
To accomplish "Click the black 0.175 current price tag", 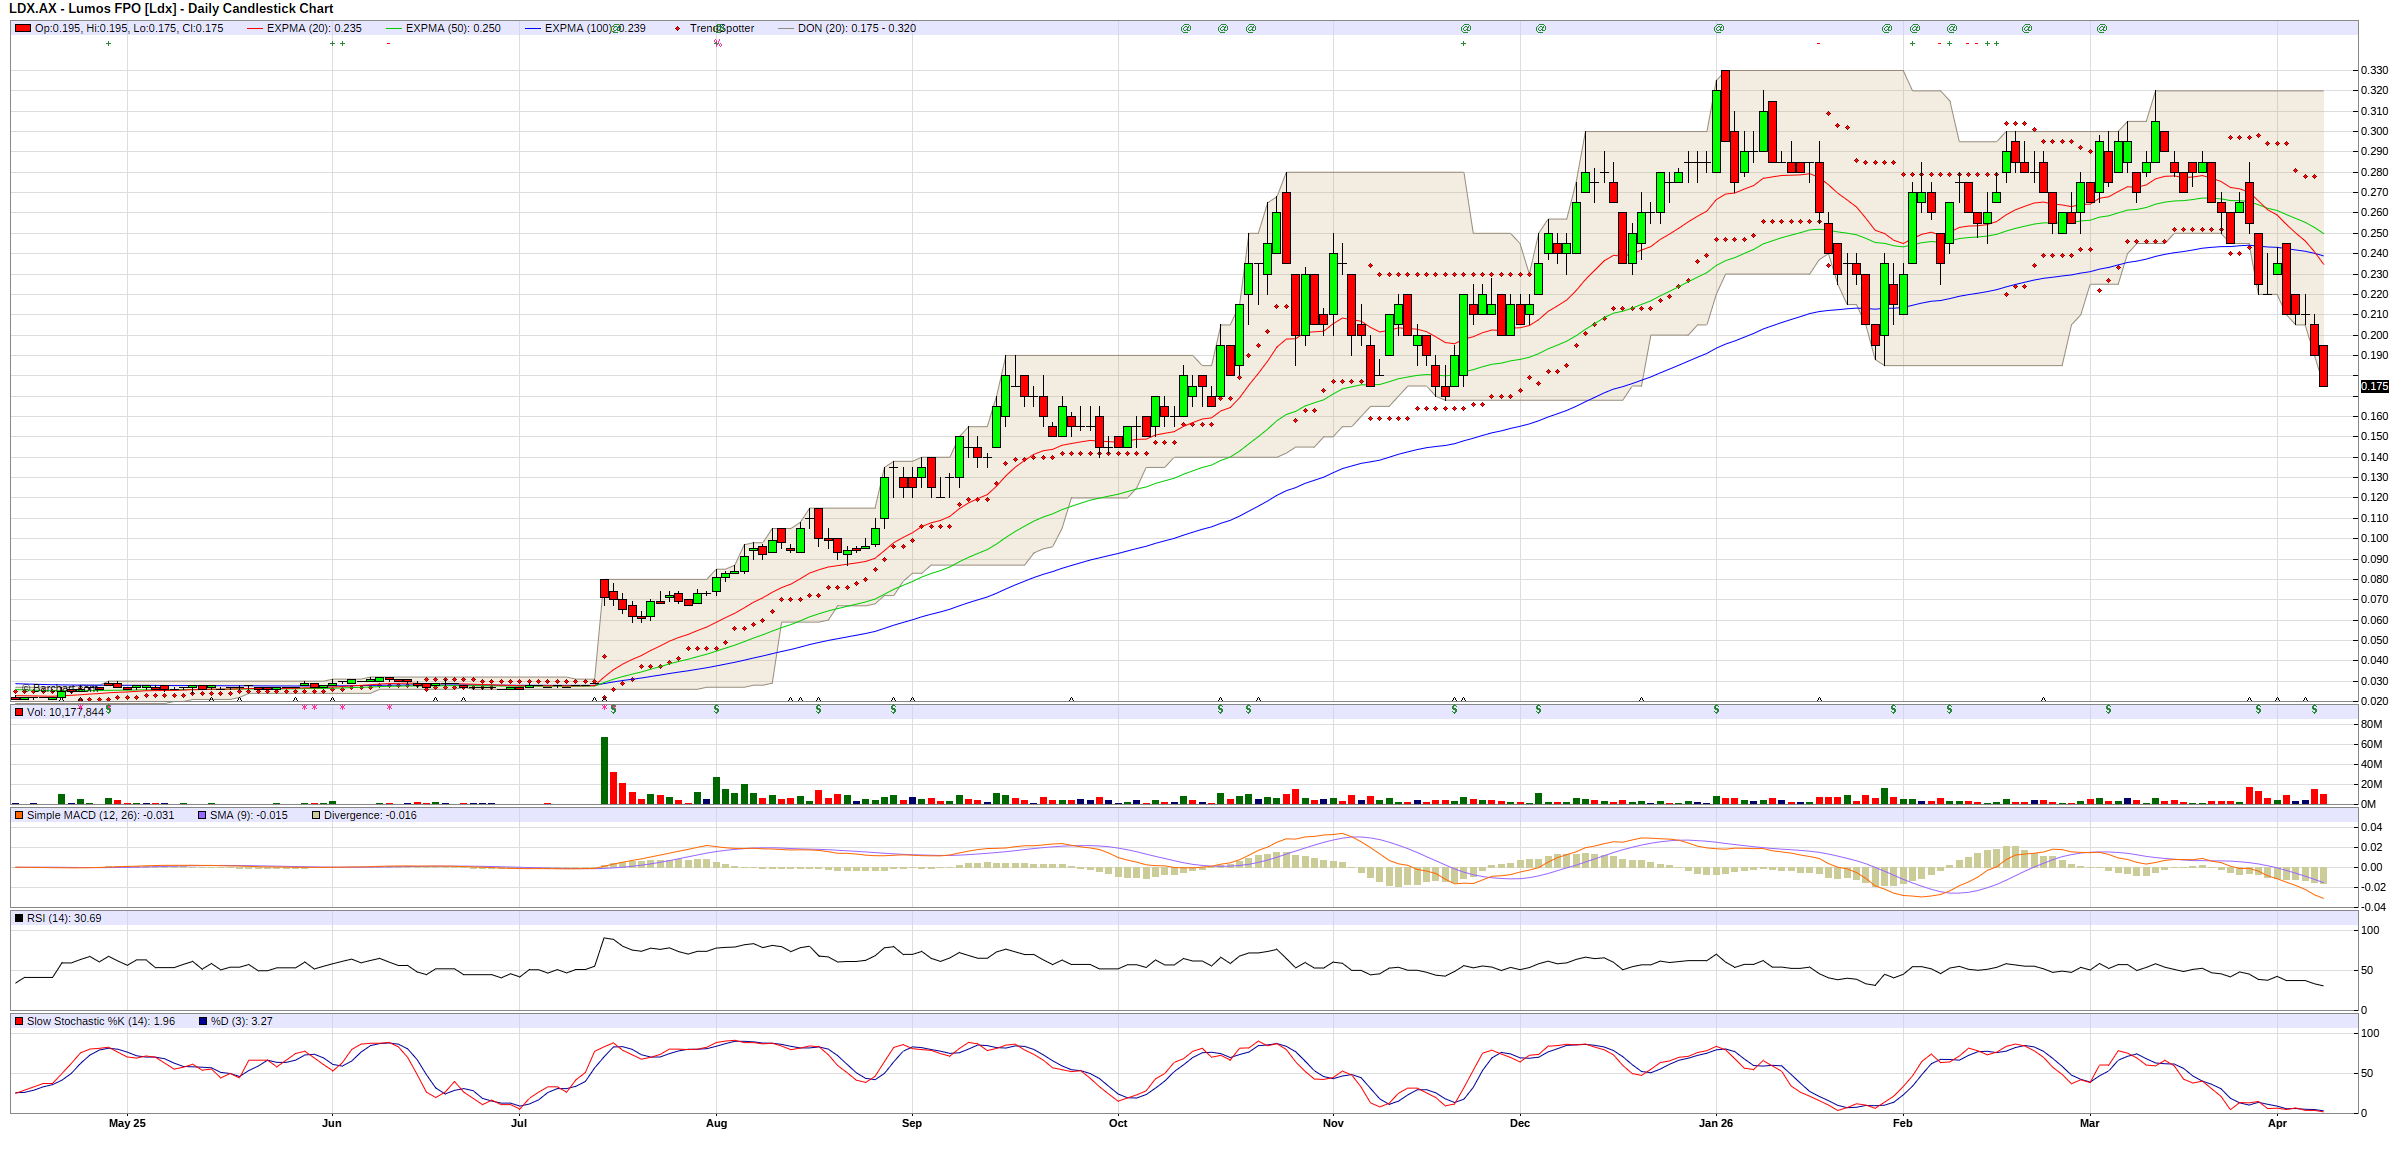I will click(x=2374, y=386).
